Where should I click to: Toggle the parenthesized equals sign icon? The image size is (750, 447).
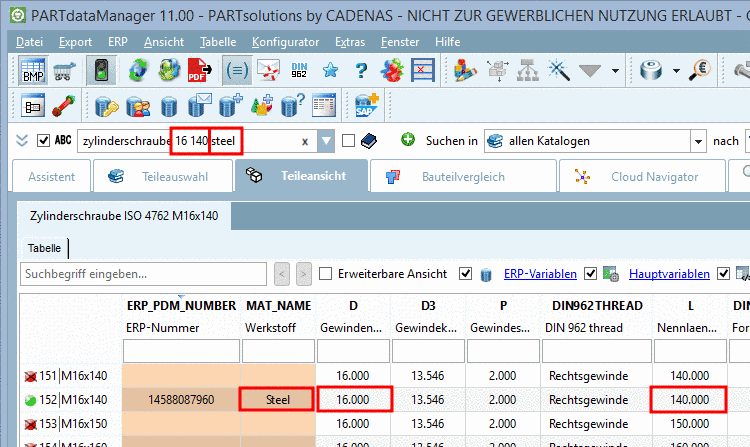237,71
